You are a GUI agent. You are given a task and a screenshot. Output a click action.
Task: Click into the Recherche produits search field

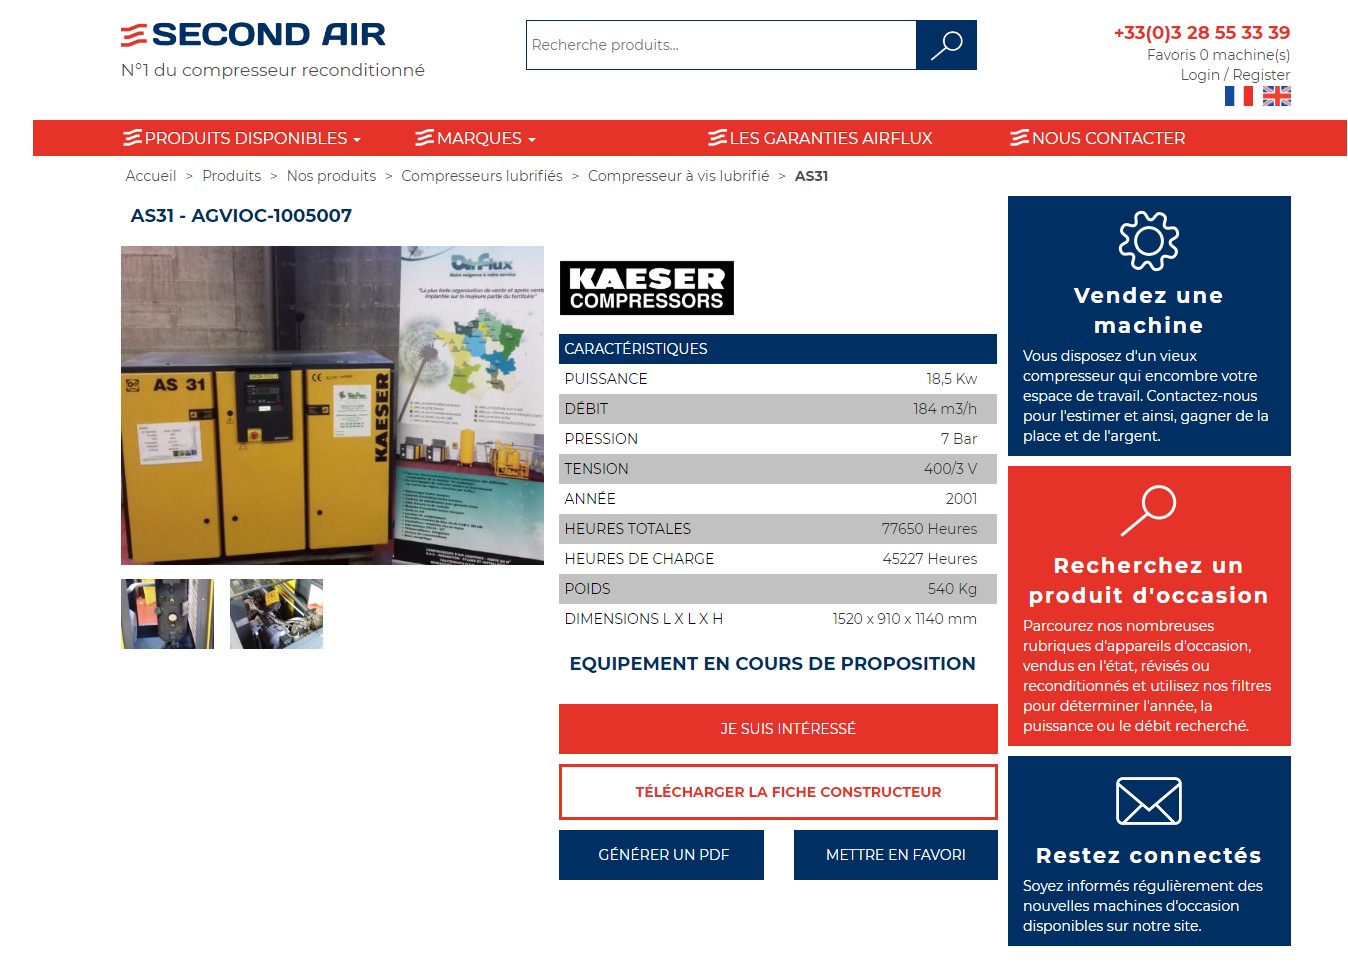point(721,45)
